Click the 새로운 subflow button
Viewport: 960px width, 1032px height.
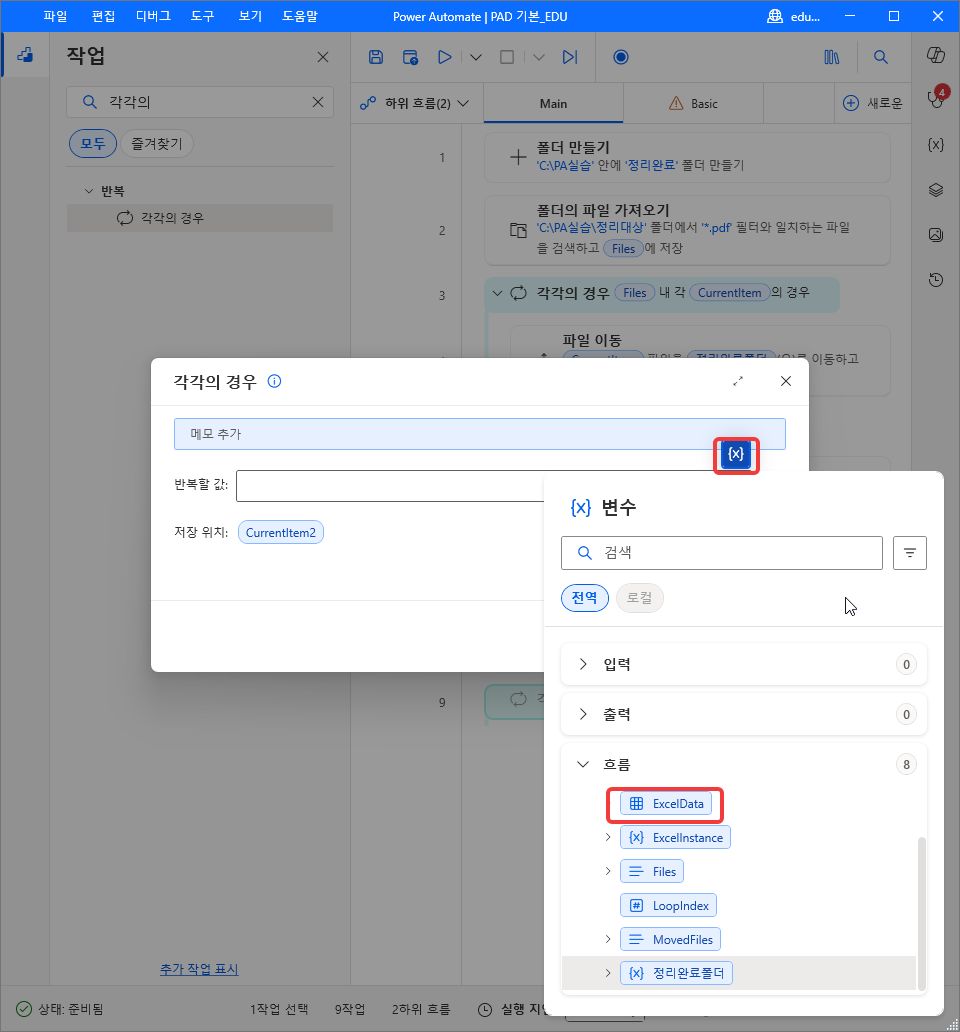click(x=872, y=103)
